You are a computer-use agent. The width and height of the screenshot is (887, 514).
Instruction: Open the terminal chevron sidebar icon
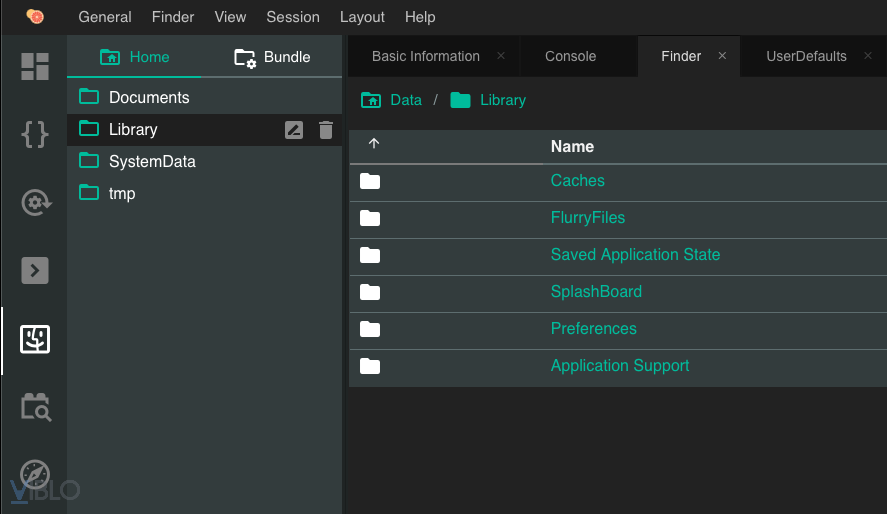click(x=35, y=270)
